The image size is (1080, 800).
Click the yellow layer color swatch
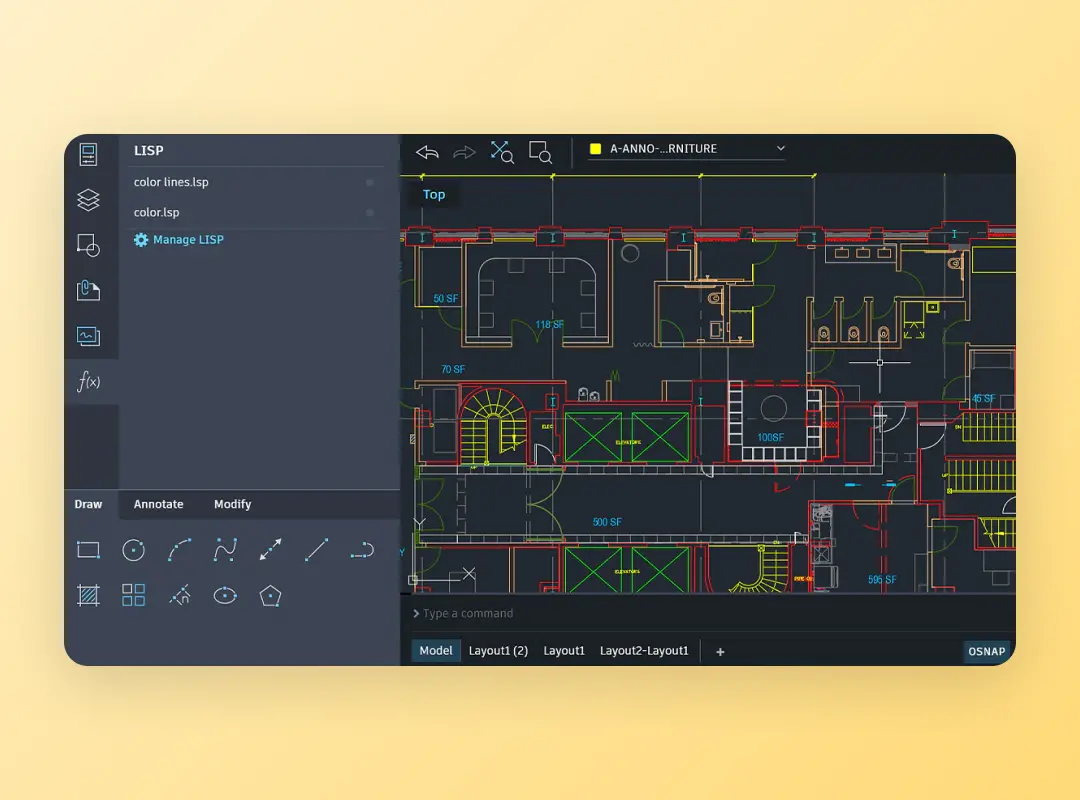(595, 149)
